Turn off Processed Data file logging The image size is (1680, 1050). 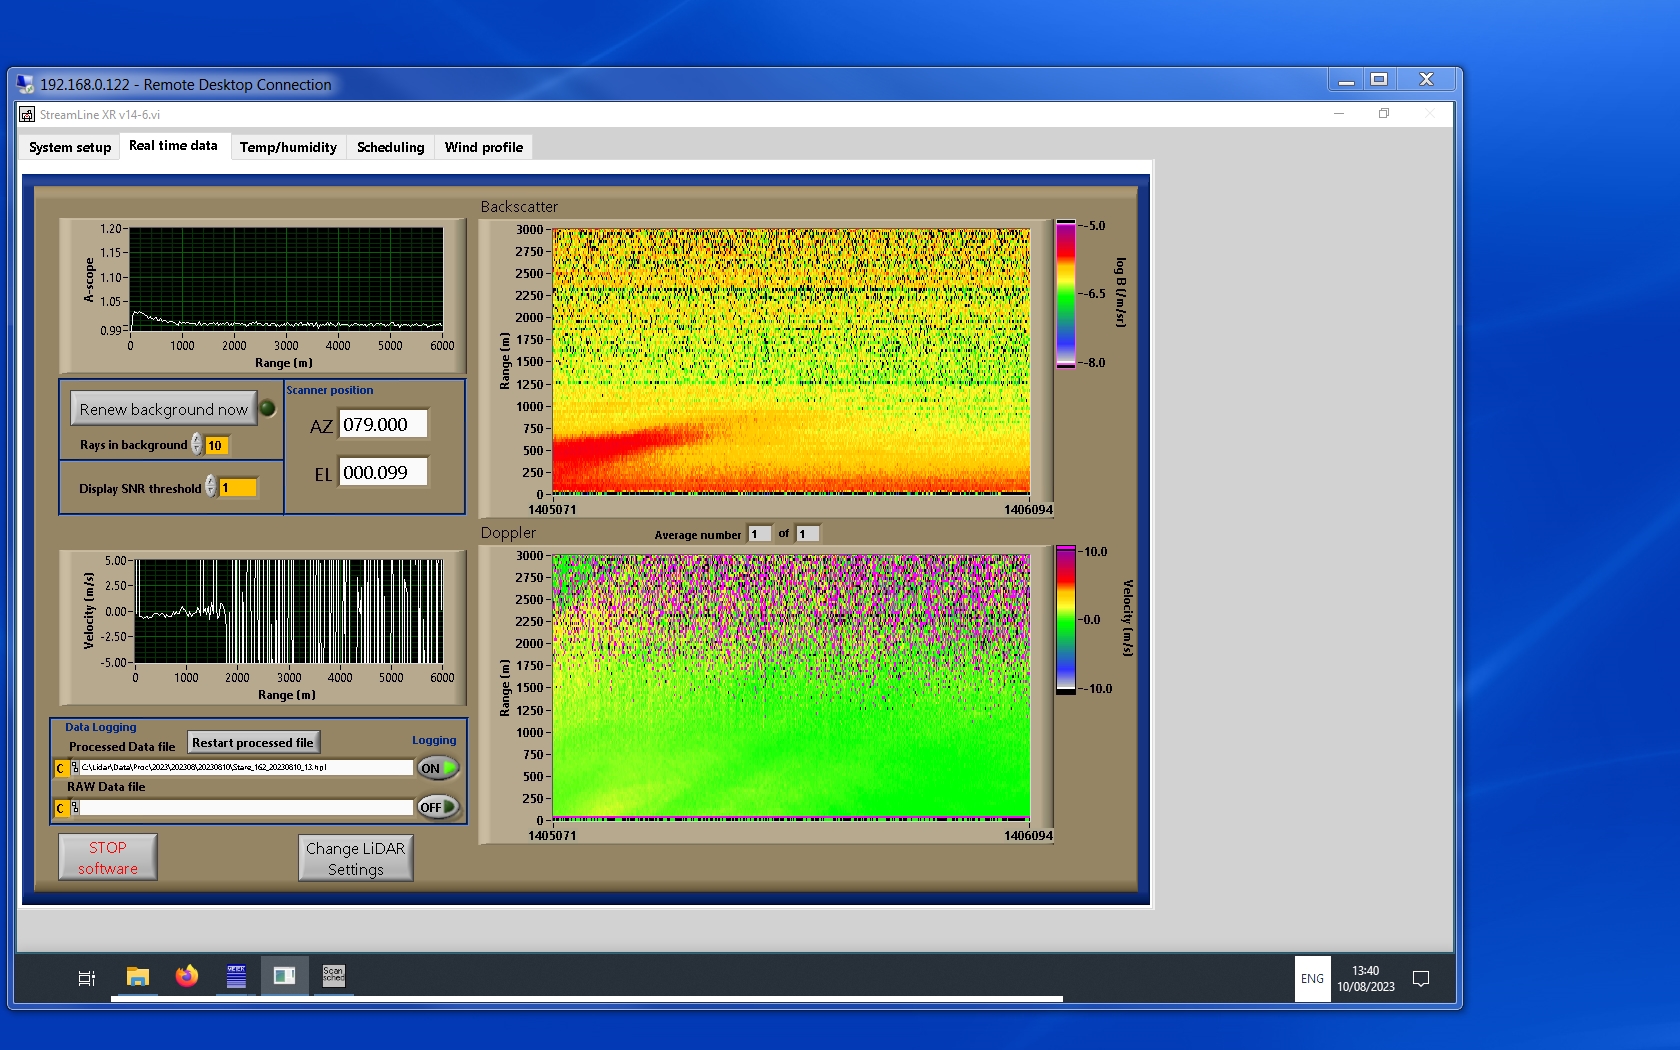pyautogui.click(x=438, y=768)
